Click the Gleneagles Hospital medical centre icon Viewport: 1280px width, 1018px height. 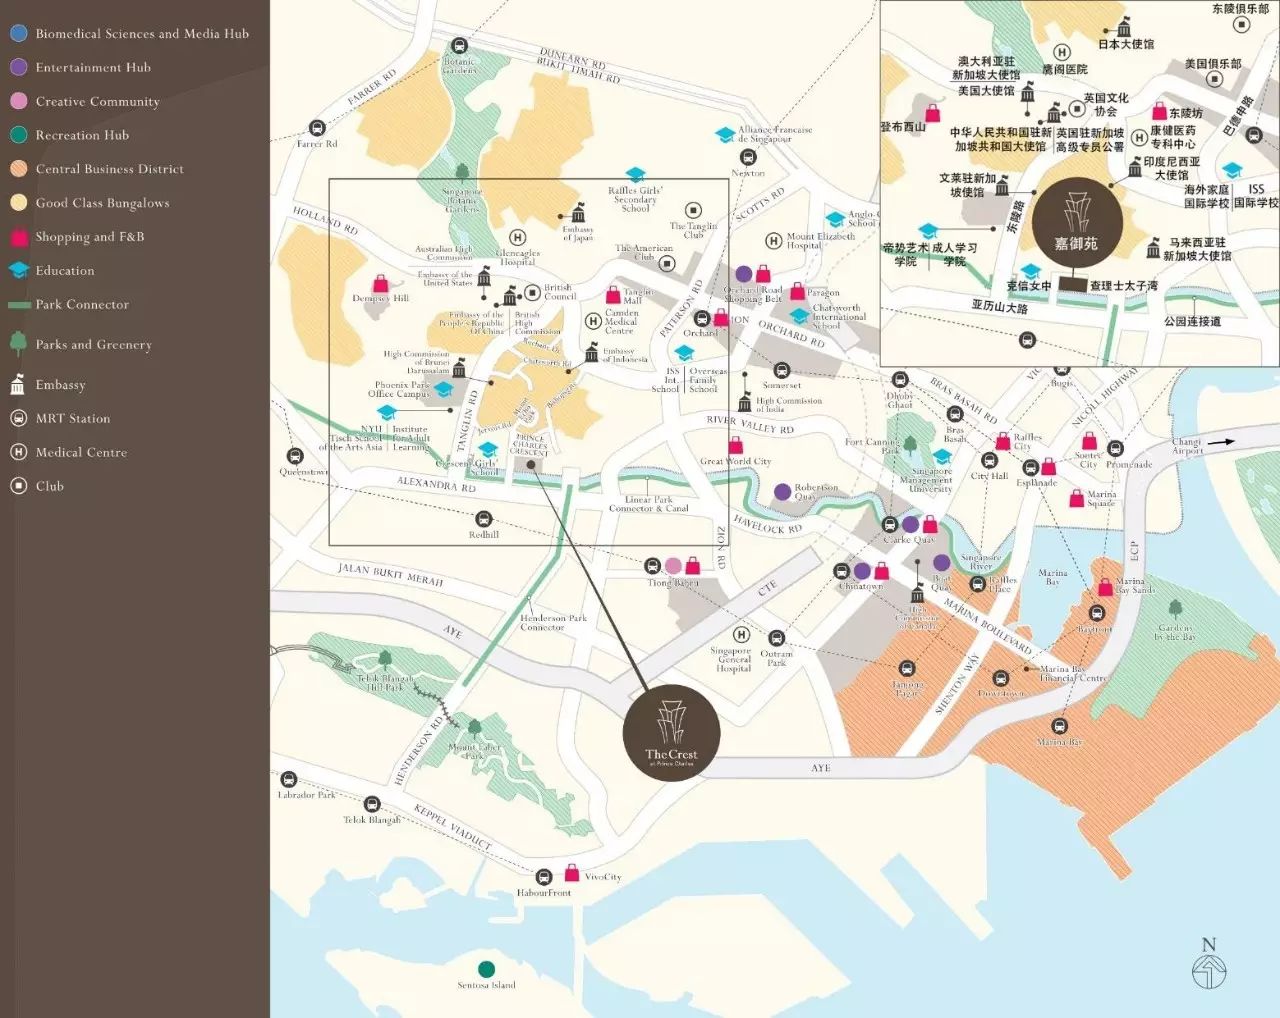[517, 237]
